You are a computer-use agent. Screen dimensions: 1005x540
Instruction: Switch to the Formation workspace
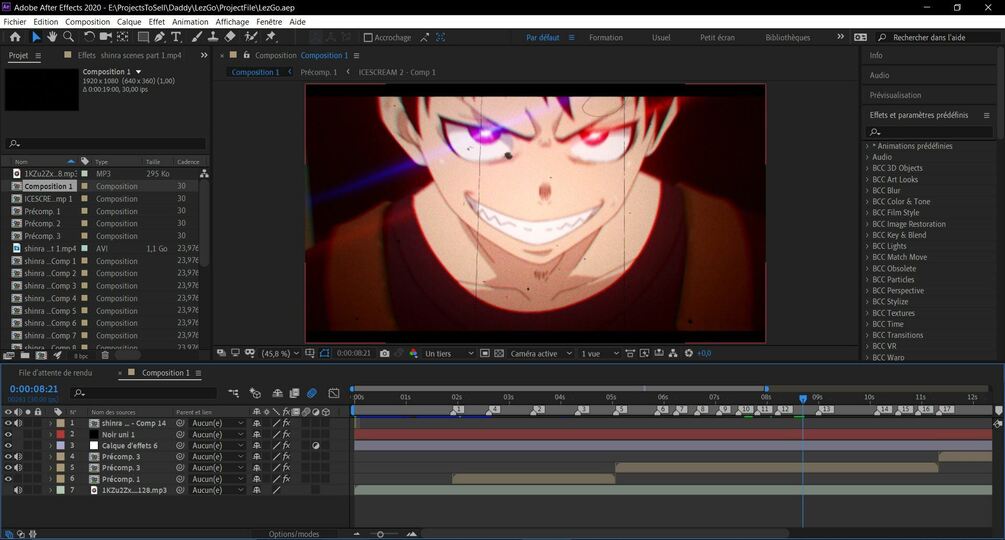coord(606,38)
